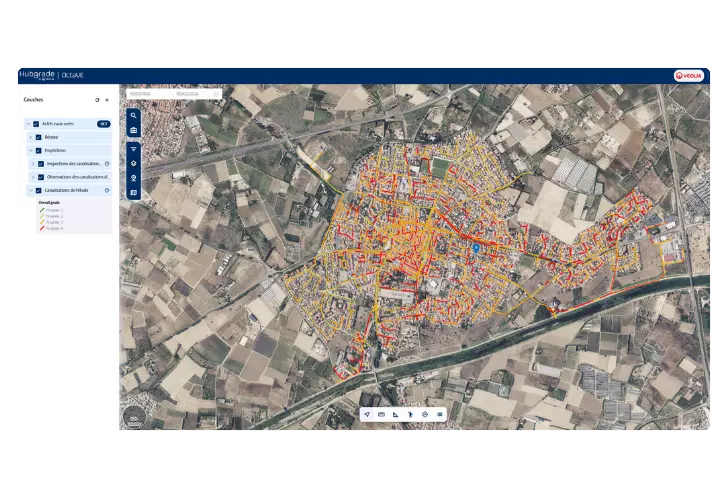728x498 pixels.
Task: Open the layers stack tool
Action: (x=134, y=163)
